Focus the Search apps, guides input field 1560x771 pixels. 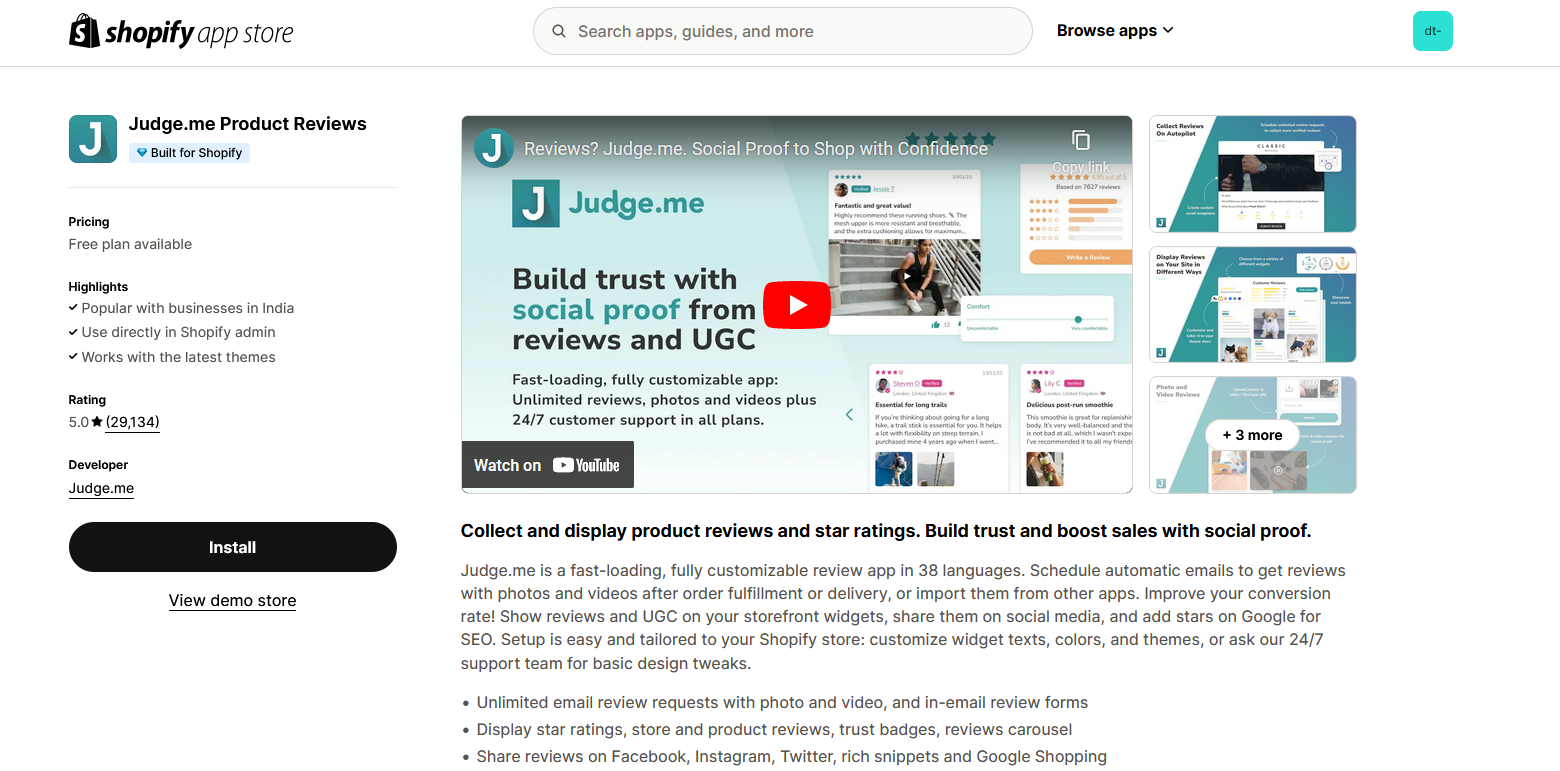click(783, 31)
